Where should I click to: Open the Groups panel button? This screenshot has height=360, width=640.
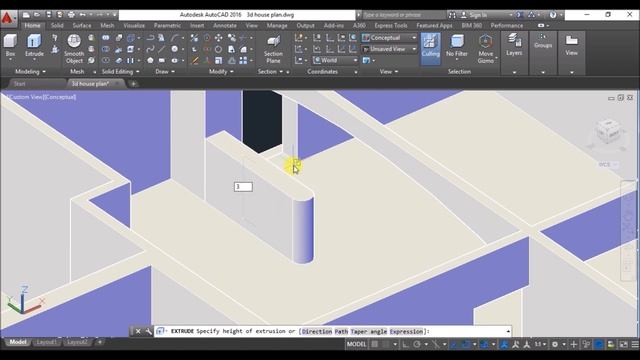pos(543,42)
